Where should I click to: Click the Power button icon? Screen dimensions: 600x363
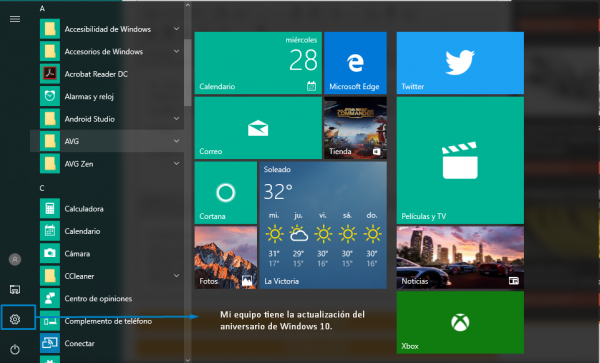pyautogui.click(x=15, y=349)
